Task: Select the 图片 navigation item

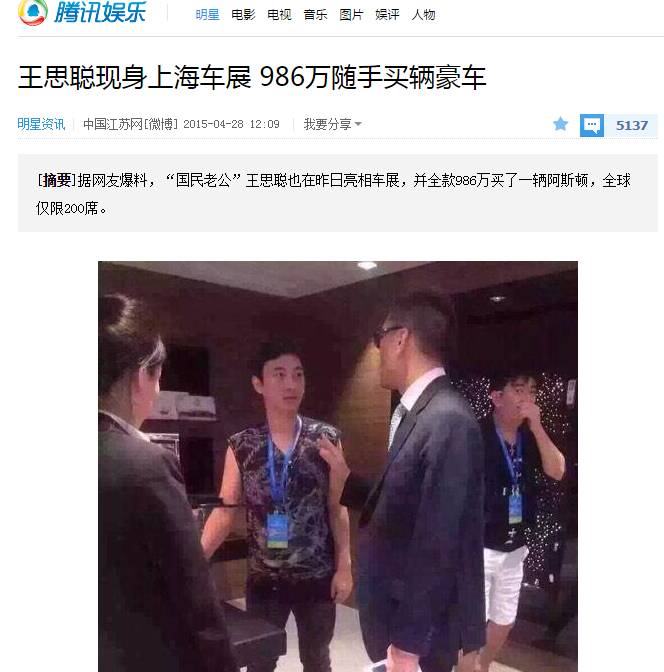Action: (351, 15)
